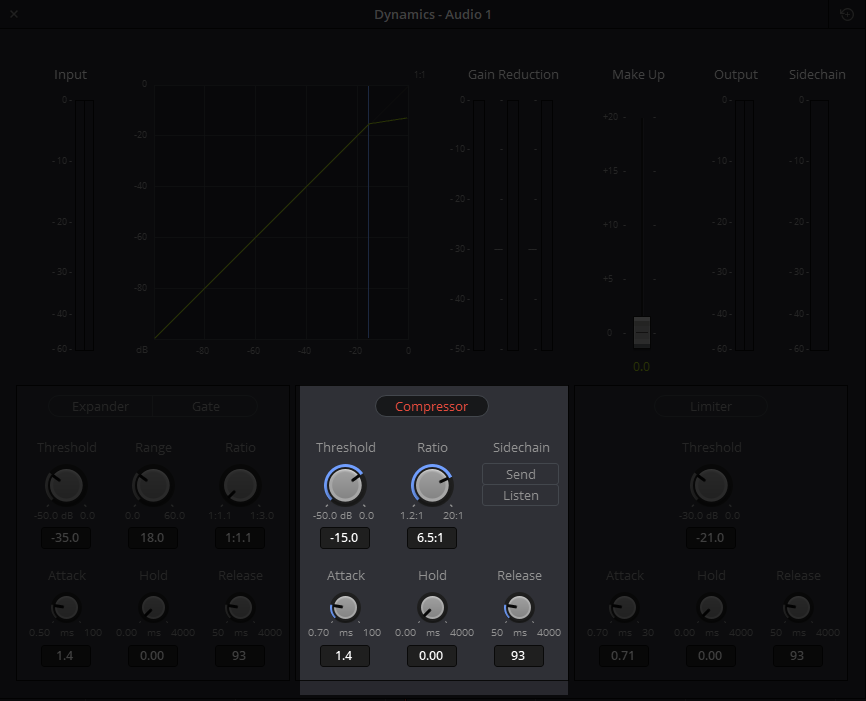Image resolution: width=866 pixels, height=701 pixels.
Task: Select the Expander Ratio value field 1:1.1
Action: coord(240,538)
